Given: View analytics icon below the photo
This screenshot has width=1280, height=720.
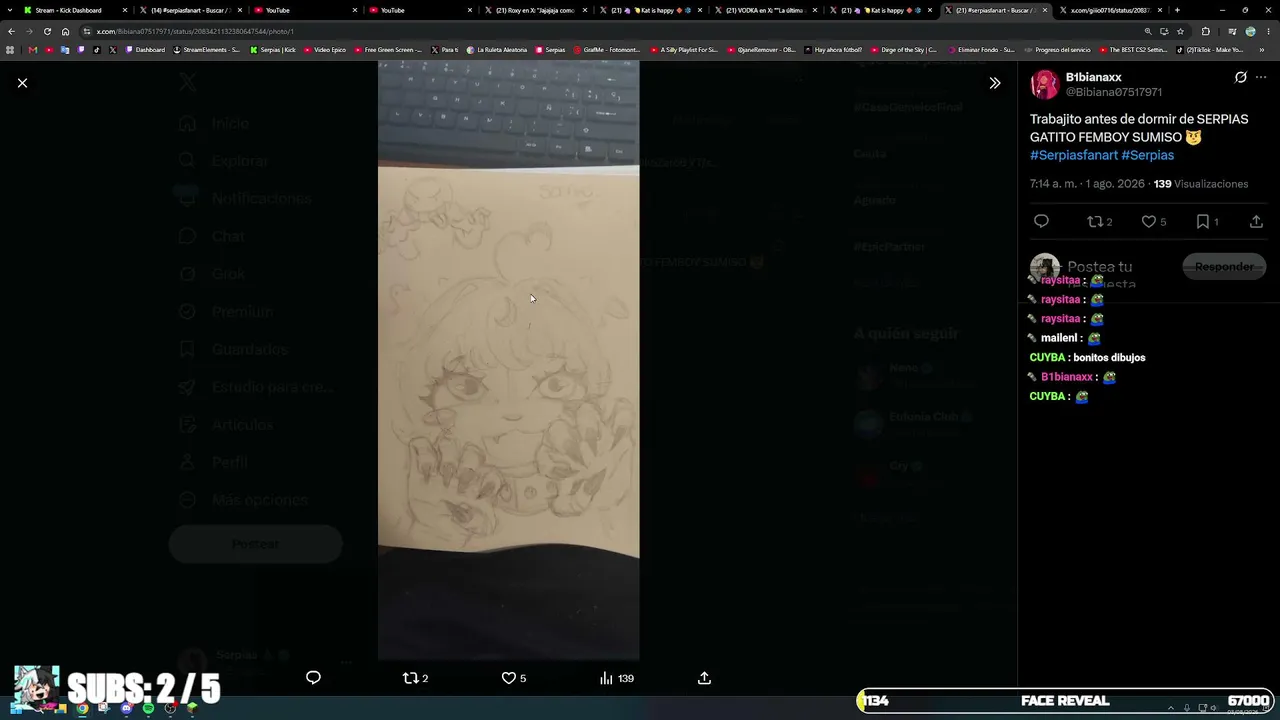Looking at the screenshot, I should tap(616, 678).
